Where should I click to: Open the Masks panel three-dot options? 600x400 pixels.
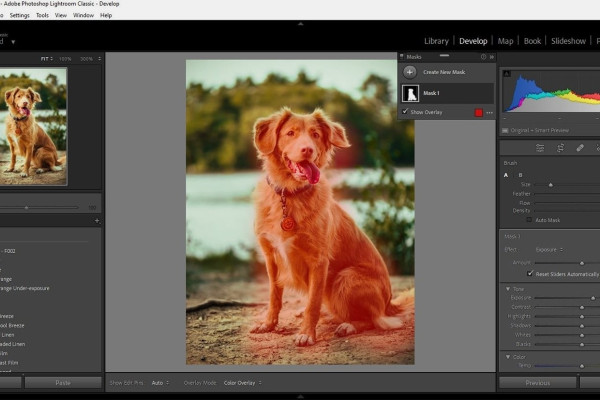(489, 113)
